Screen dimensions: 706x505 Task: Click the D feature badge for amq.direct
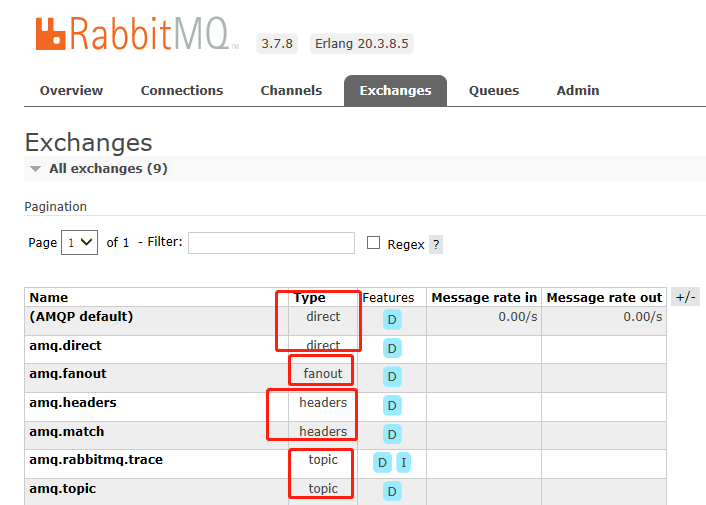[392, 348]
